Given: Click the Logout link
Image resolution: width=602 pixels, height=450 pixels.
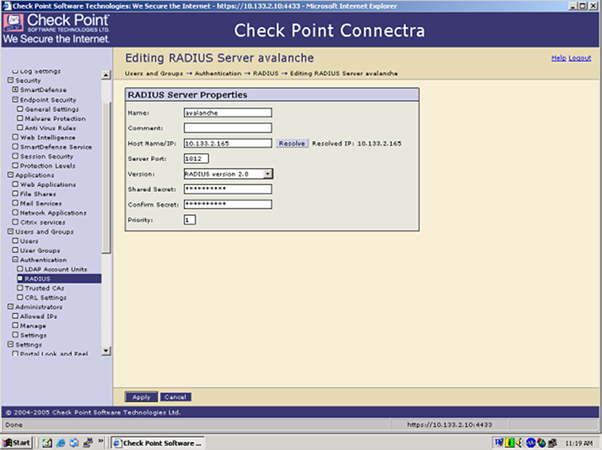Looking at the screenshot, I should [x=580, y=58].
